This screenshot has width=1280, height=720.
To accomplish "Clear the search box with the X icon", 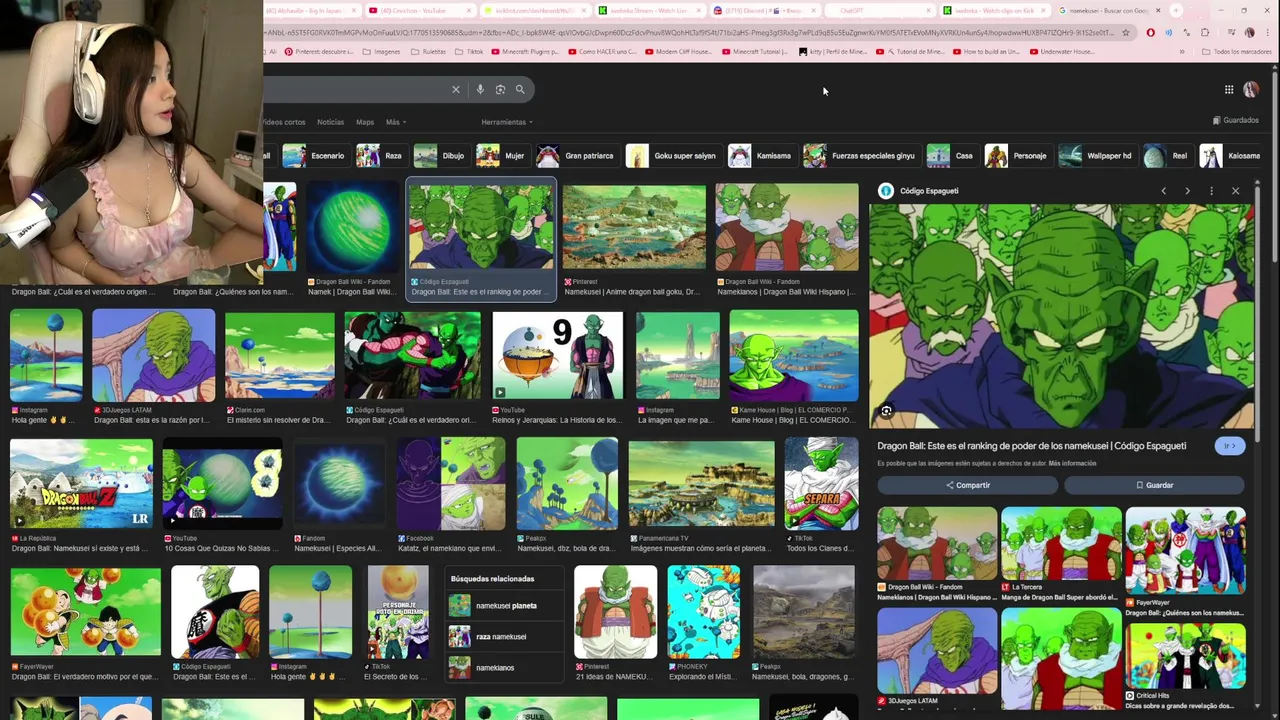I will point(456,89).
